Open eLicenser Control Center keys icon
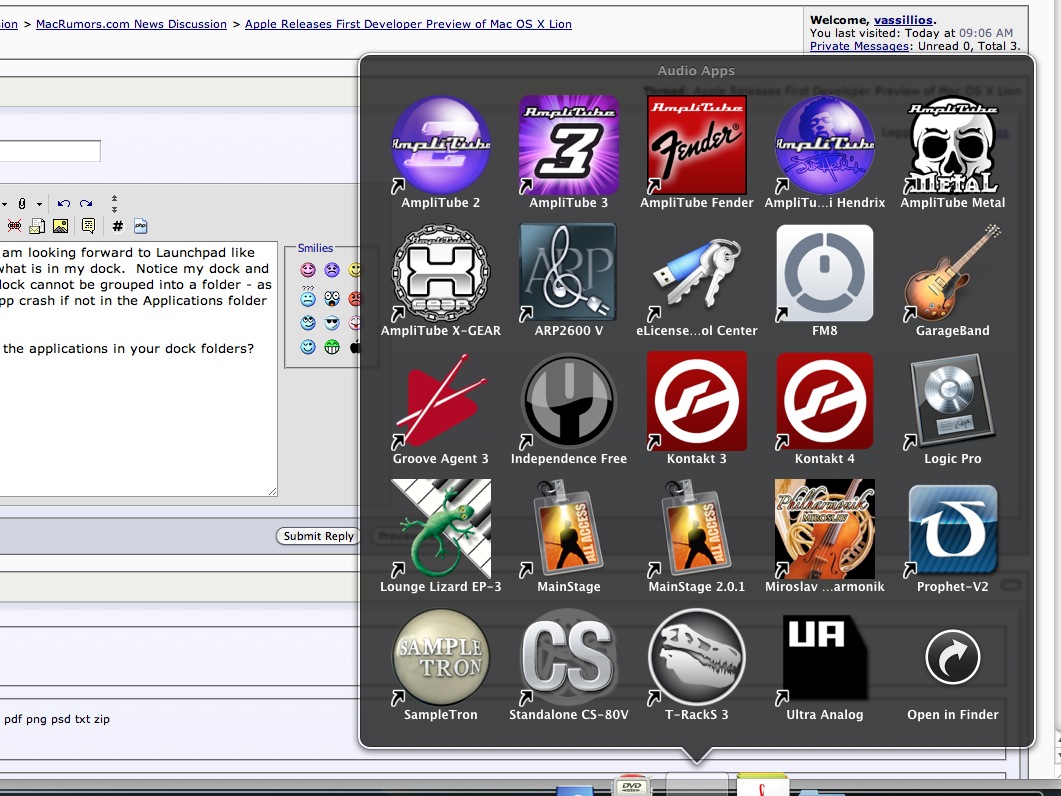This screenshot has height=796, width=1061. coord(696,273)
